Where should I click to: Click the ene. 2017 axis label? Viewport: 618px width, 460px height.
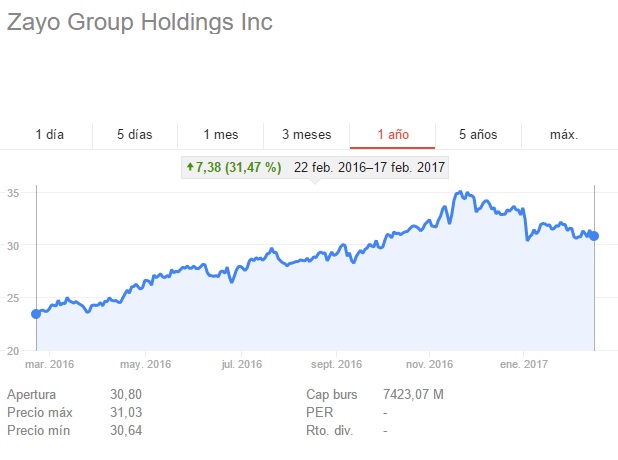(523, 364)
